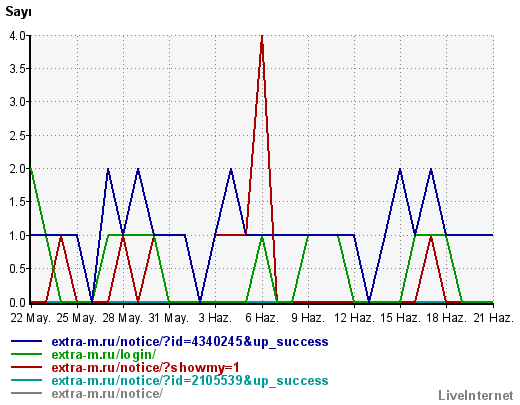Open extra-m.ru/notice/?id=4340245&up_success legend entry
Image resolution: width=520 pixels, height=405 pixels.
coord(190,342)
